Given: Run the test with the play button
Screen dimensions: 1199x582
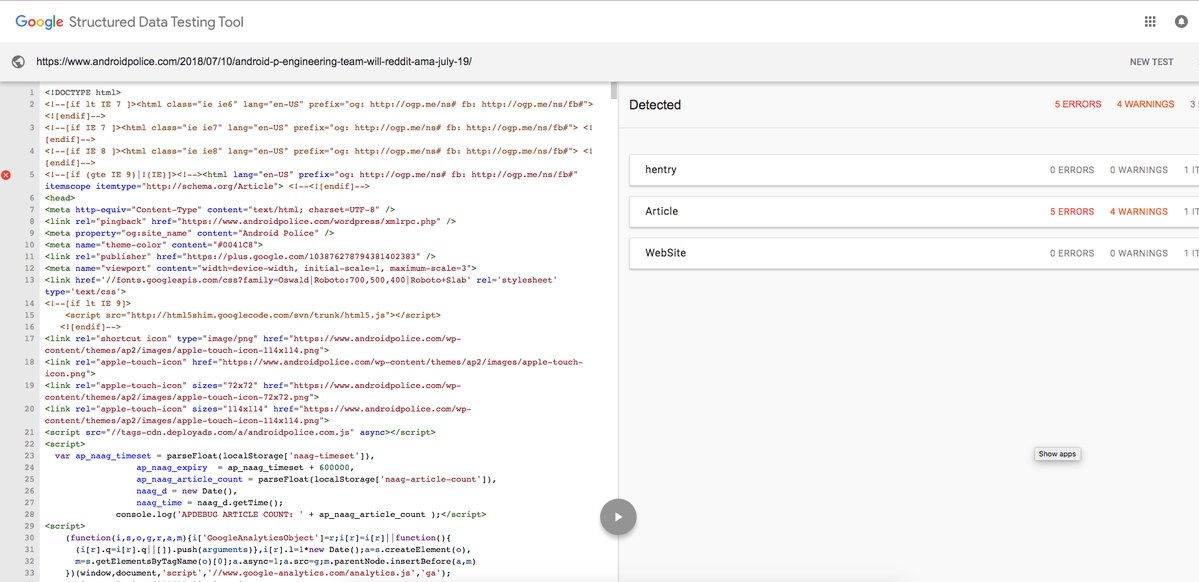Looking at the screenshot, I should coord(618,517).
